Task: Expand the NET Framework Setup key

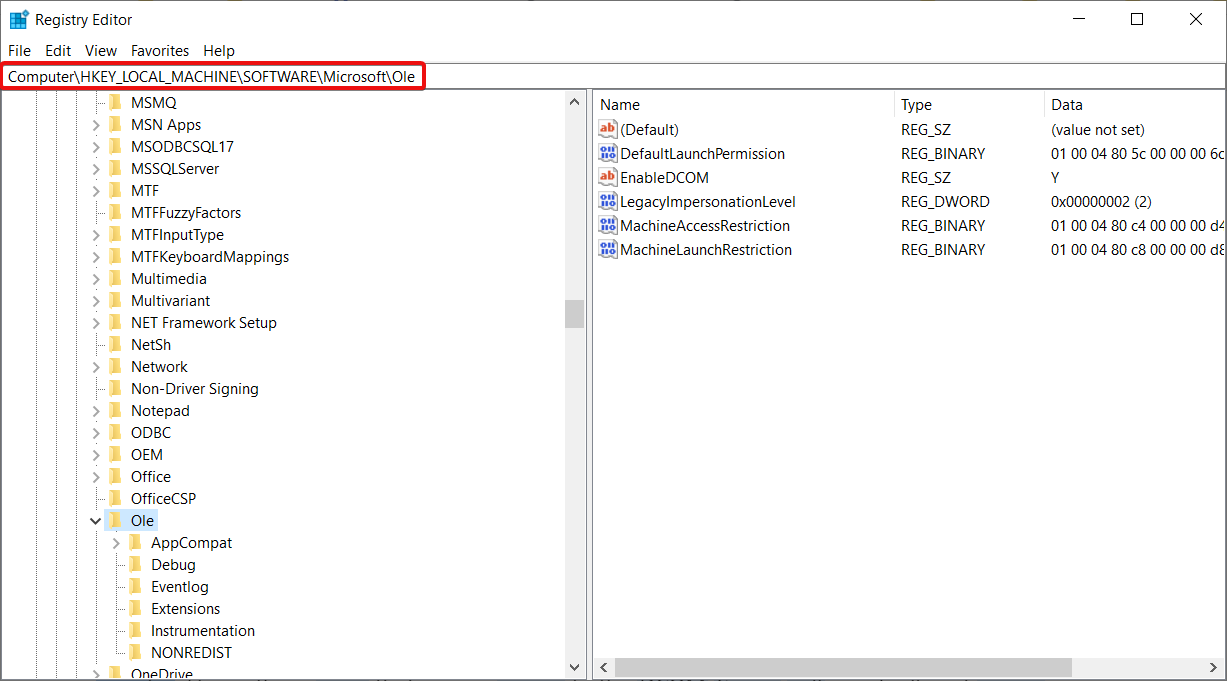Action: [96, 323]
